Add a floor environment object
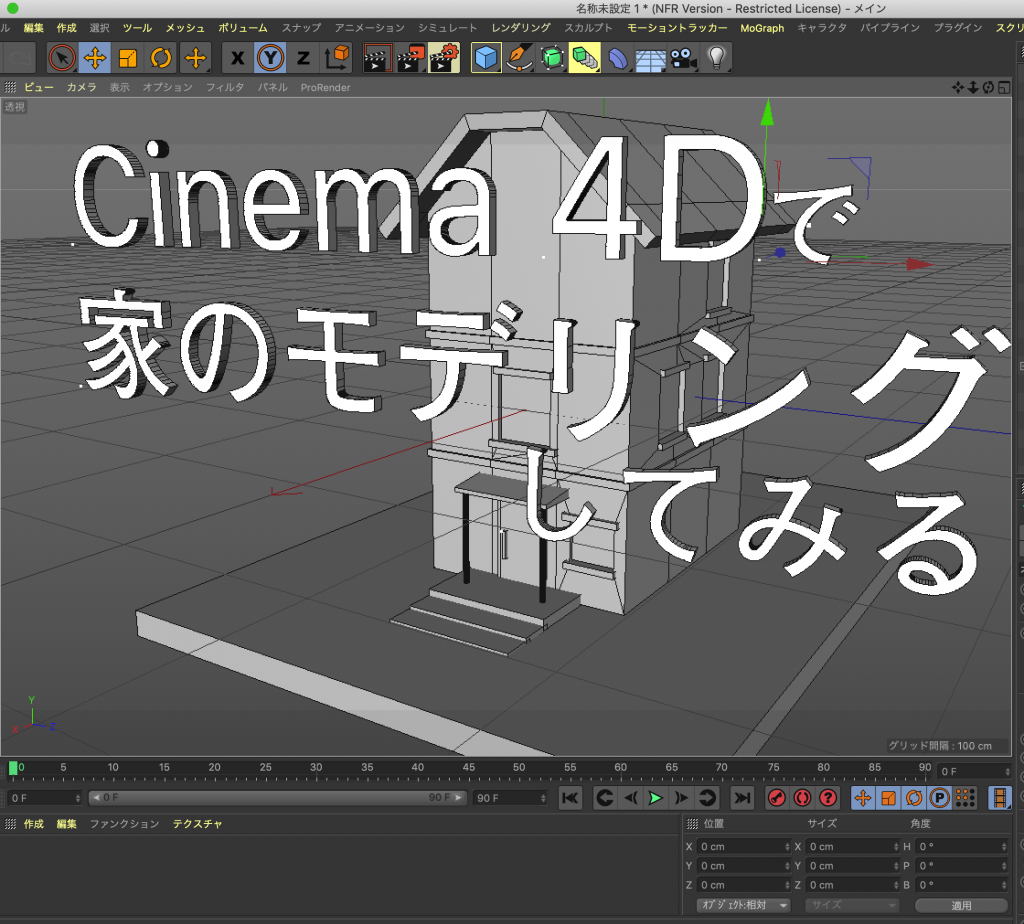 click(x=650, y=58)
